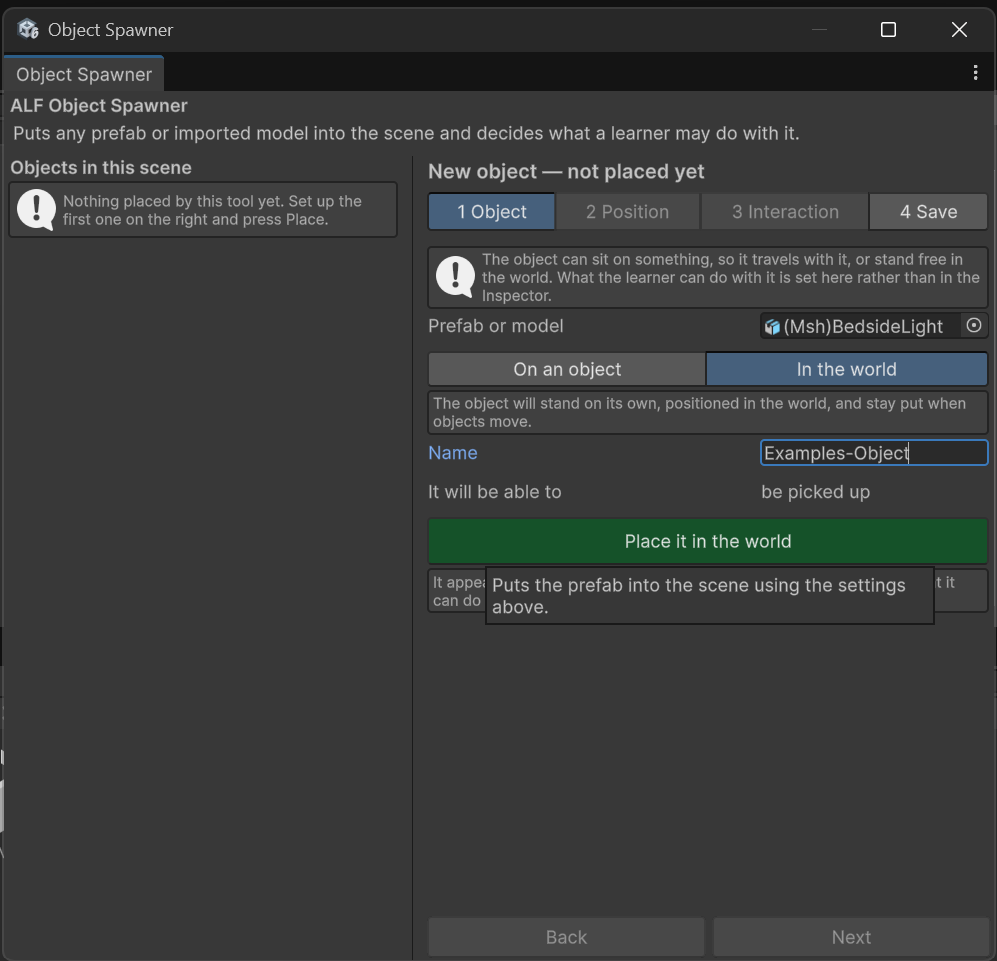Open the window's three-dot options menu
This screenshot has height=961, width=997.
975,73
